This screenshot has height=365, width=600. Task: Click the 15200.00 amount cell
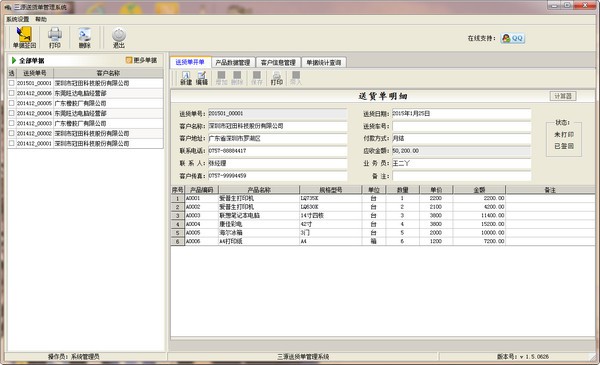point(479,224)
